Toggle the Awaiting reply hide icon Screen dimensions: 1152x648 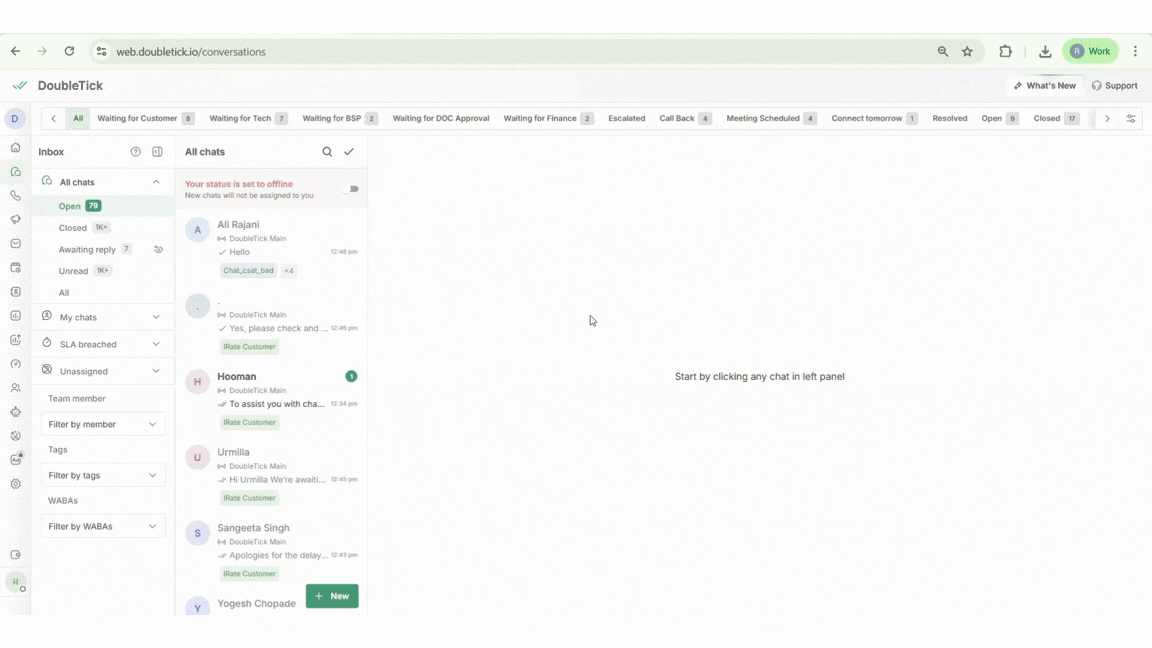click(x=158, y=250)
